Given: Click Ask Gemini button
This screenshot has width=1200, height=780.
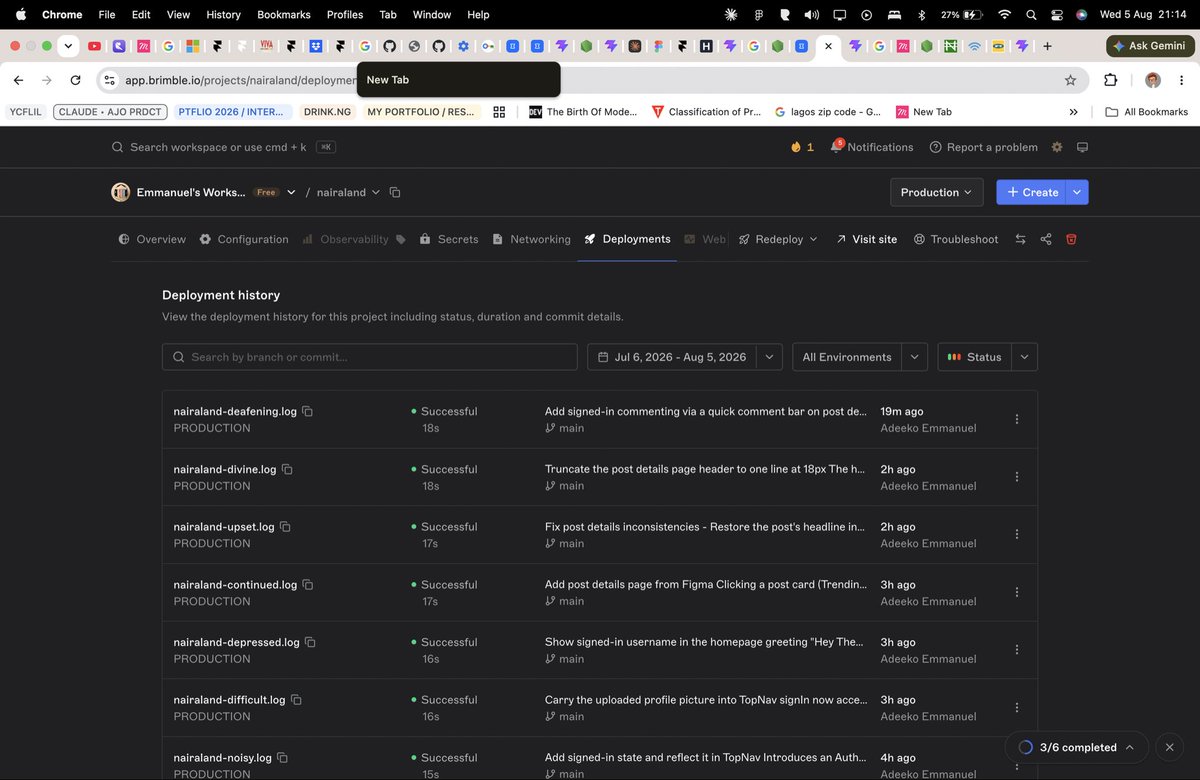Looking at the screenshot, I should (1149, 46).
